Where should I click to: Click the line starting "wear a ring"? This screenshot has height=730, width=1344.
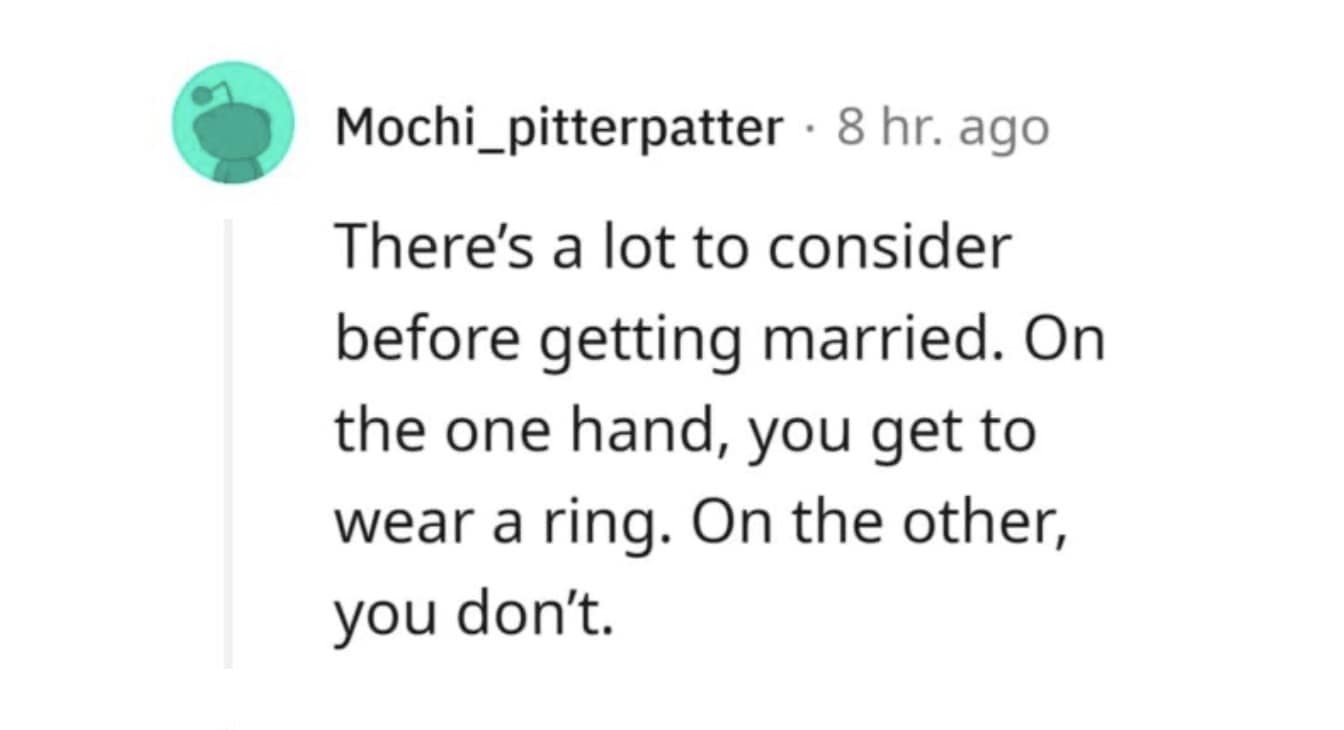[701, 526]
